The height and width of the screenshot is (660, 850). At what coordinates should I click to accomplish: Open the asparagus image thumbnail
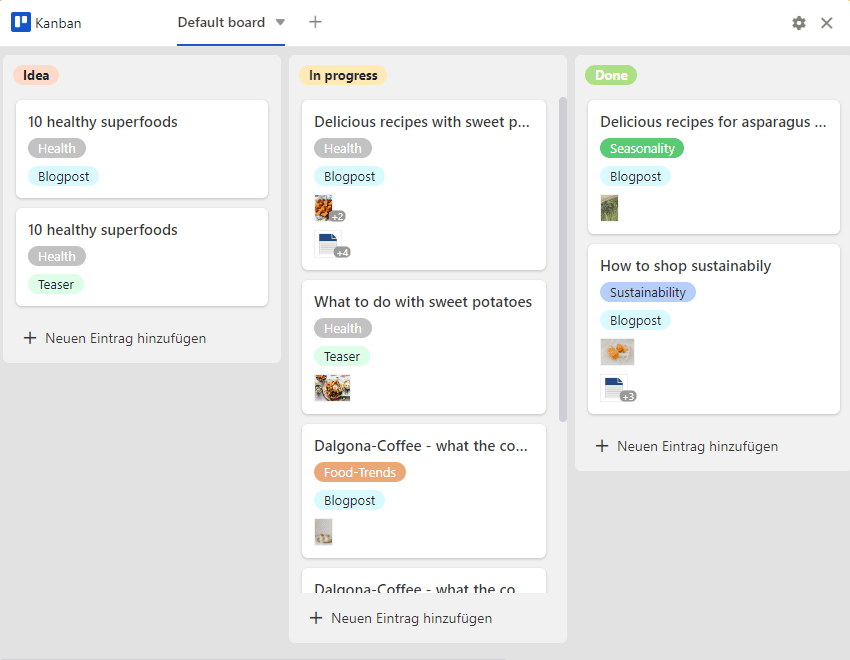(x=609, y=208)
